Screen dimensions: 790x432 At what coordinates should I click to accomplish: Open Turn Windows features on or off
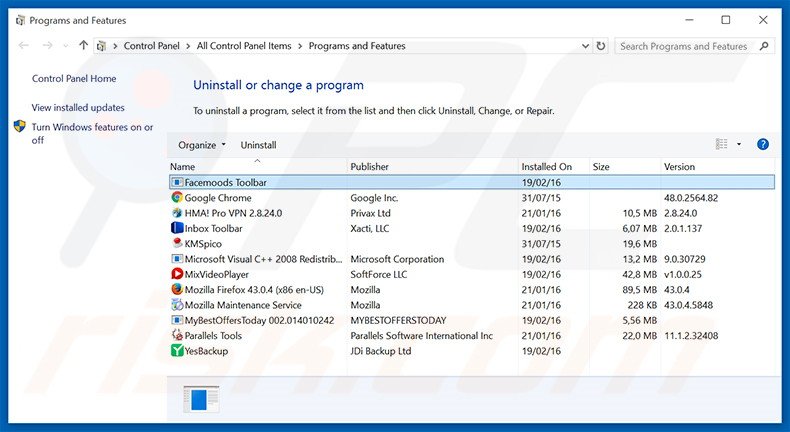[x=92, y=134]
